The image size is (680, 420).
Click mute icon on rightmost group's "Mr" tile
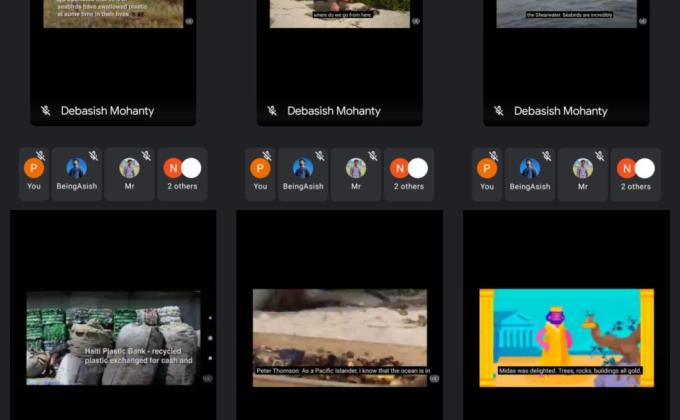[598, 156]
